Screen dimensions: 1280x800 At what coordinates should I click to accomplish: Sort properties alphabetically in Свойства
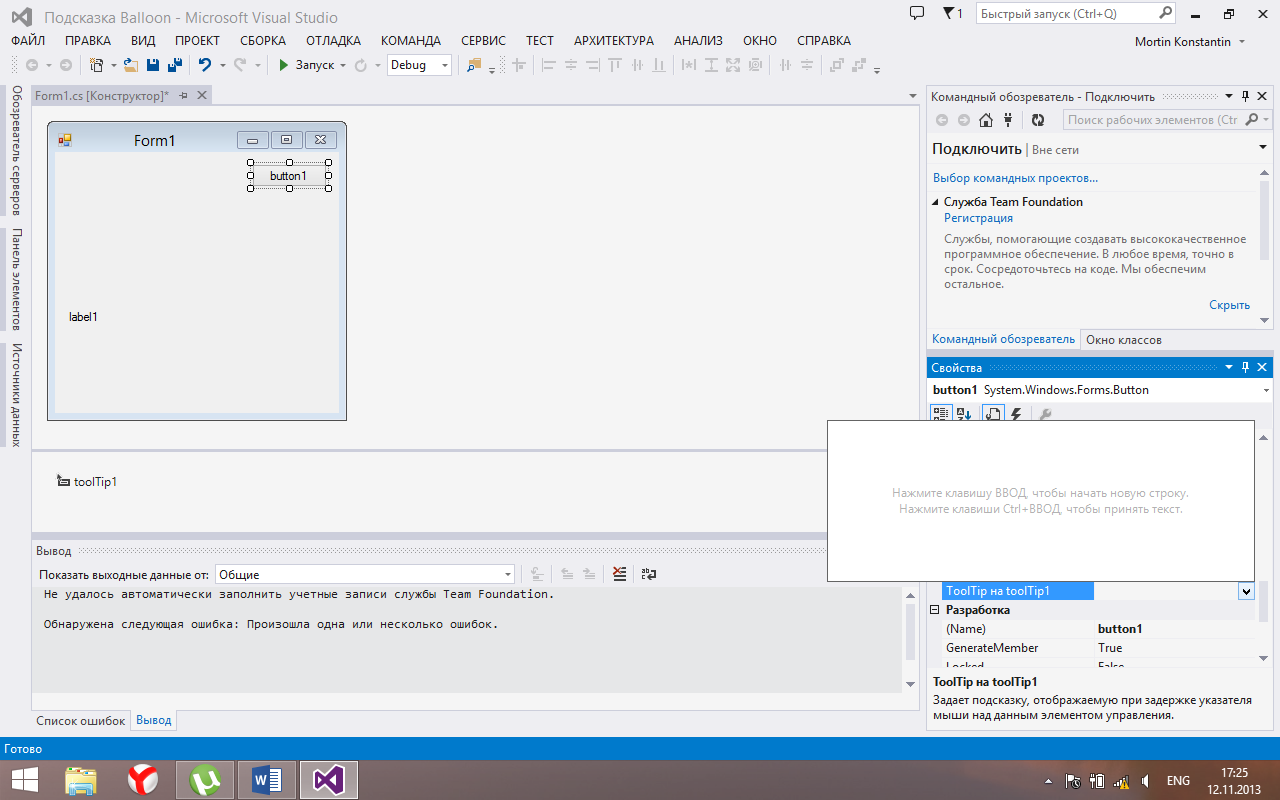(964, 413)
